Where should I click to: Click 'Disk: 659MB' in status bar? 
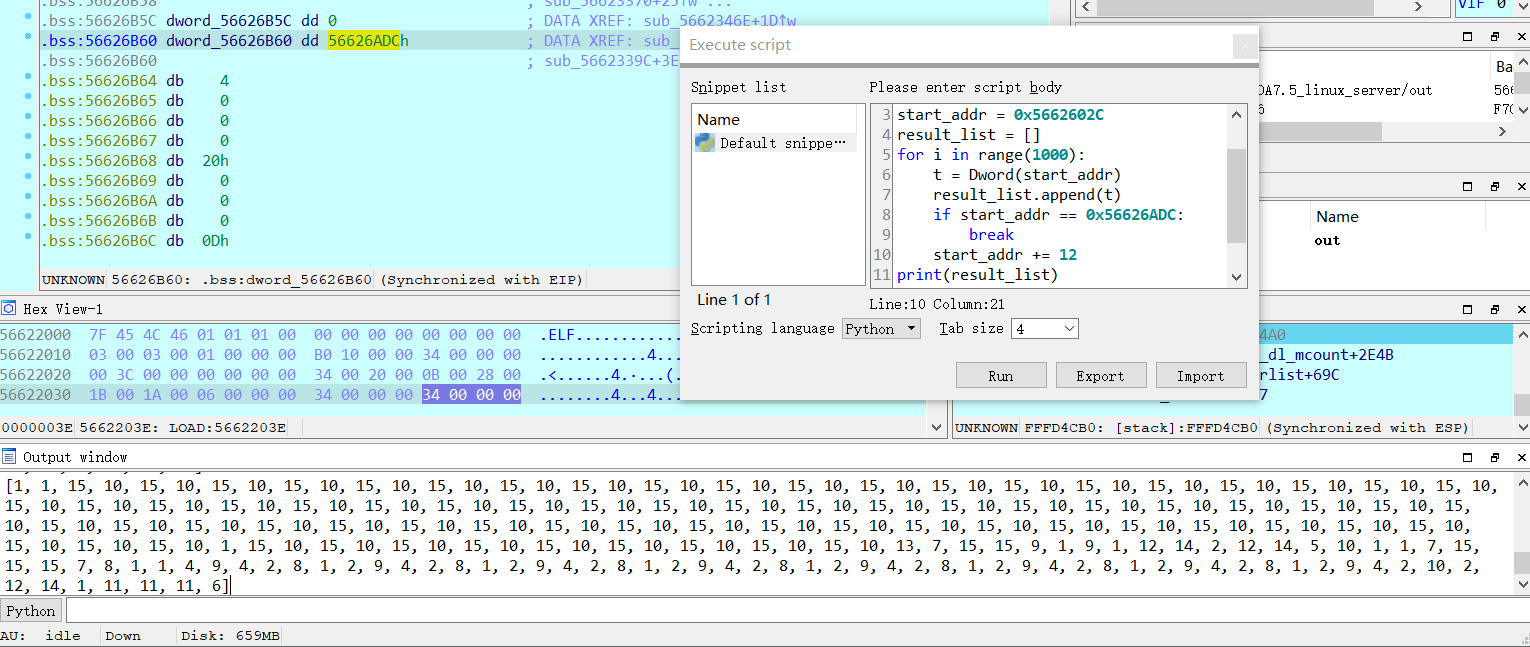tap(231, 636)
